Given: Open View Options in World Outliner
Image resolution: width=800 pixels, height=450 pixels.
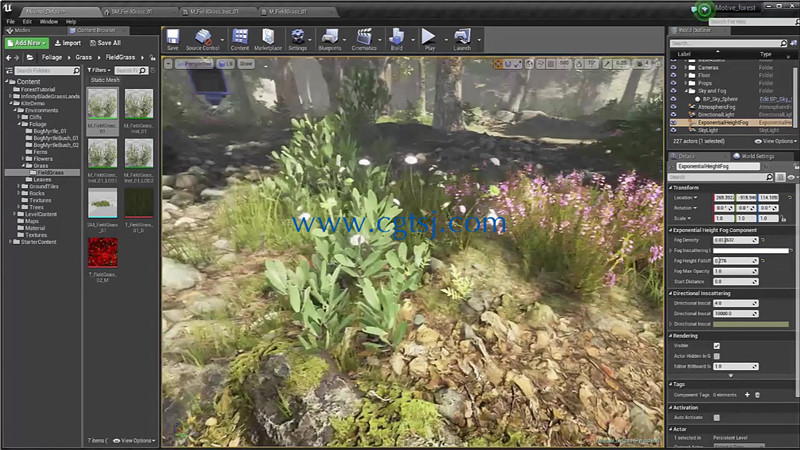Looking at the screenshot, I should 776,141.
